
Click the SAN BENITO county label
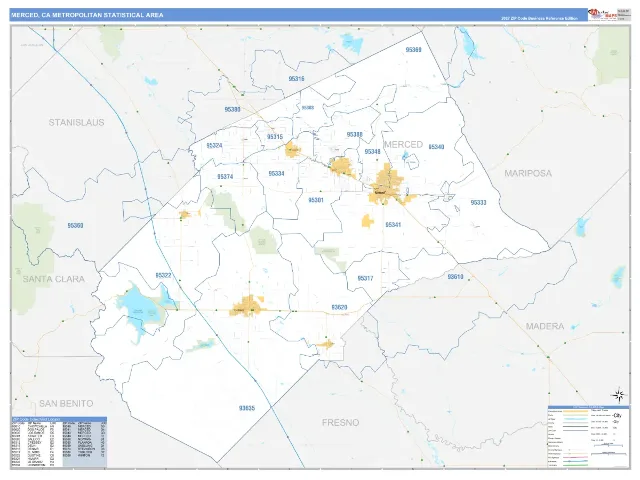66,404
